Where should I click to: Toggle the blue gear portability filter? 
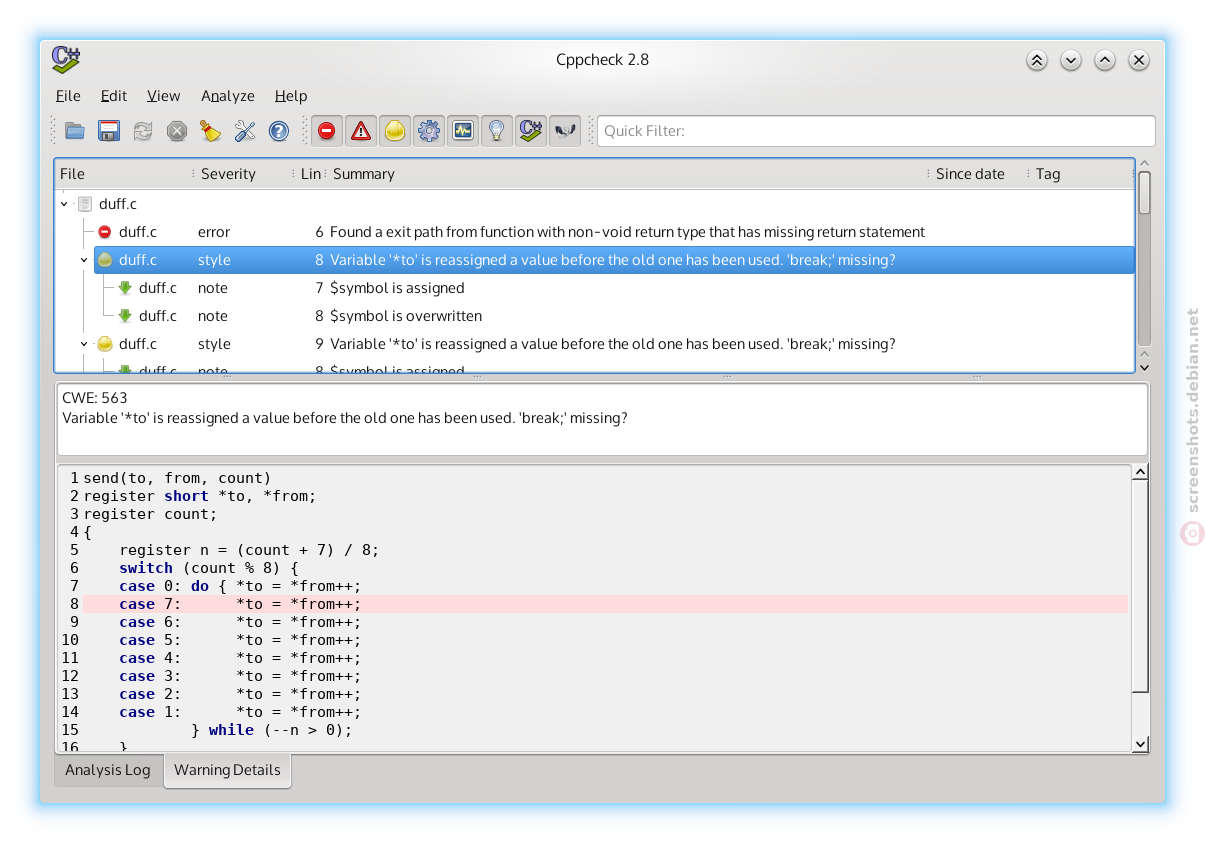[x=429, y=131]
